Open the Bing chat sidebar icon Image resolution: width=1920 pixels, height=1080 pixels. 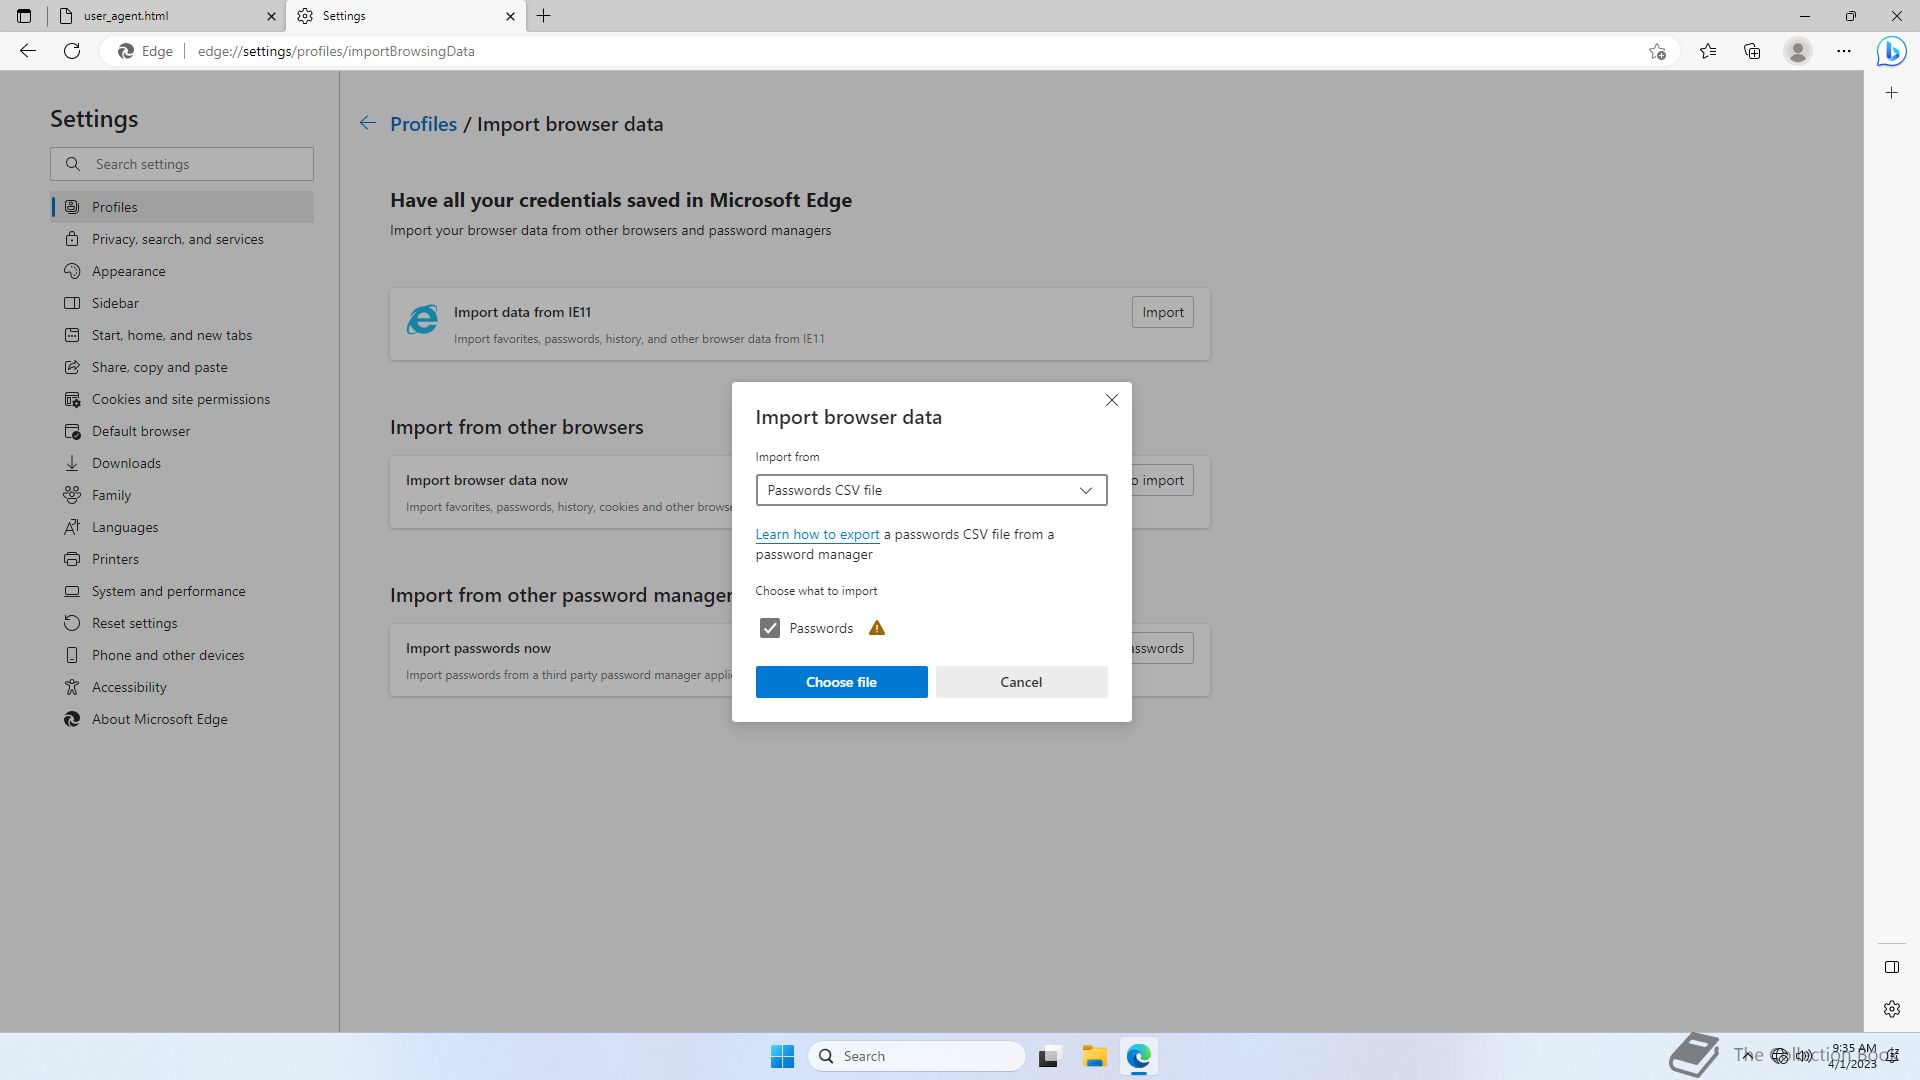[x=1891, y=51]
